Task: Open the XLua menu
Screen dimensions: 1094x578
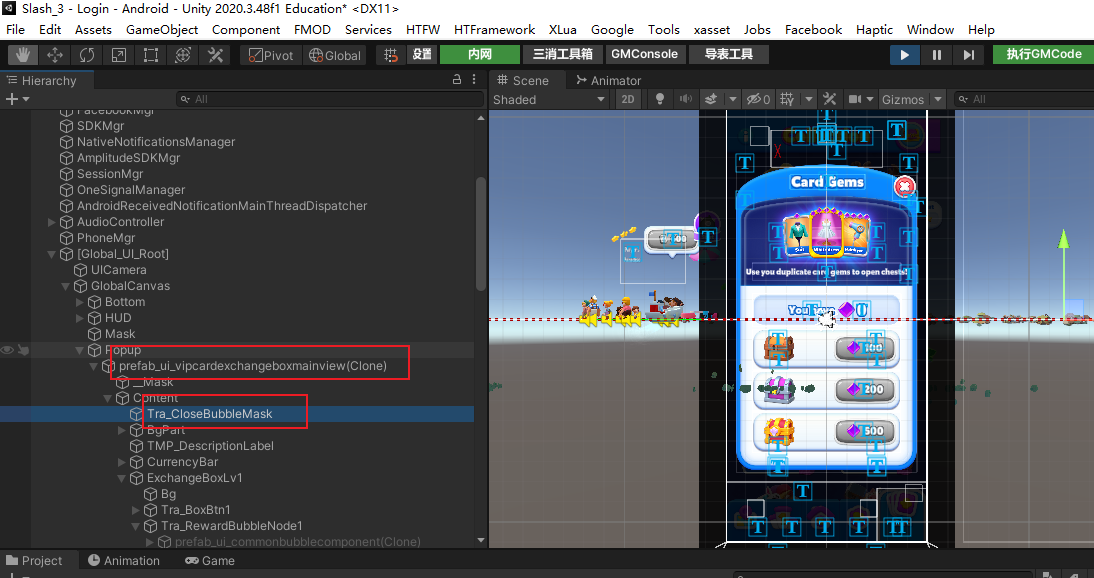Action: point(562,29)
